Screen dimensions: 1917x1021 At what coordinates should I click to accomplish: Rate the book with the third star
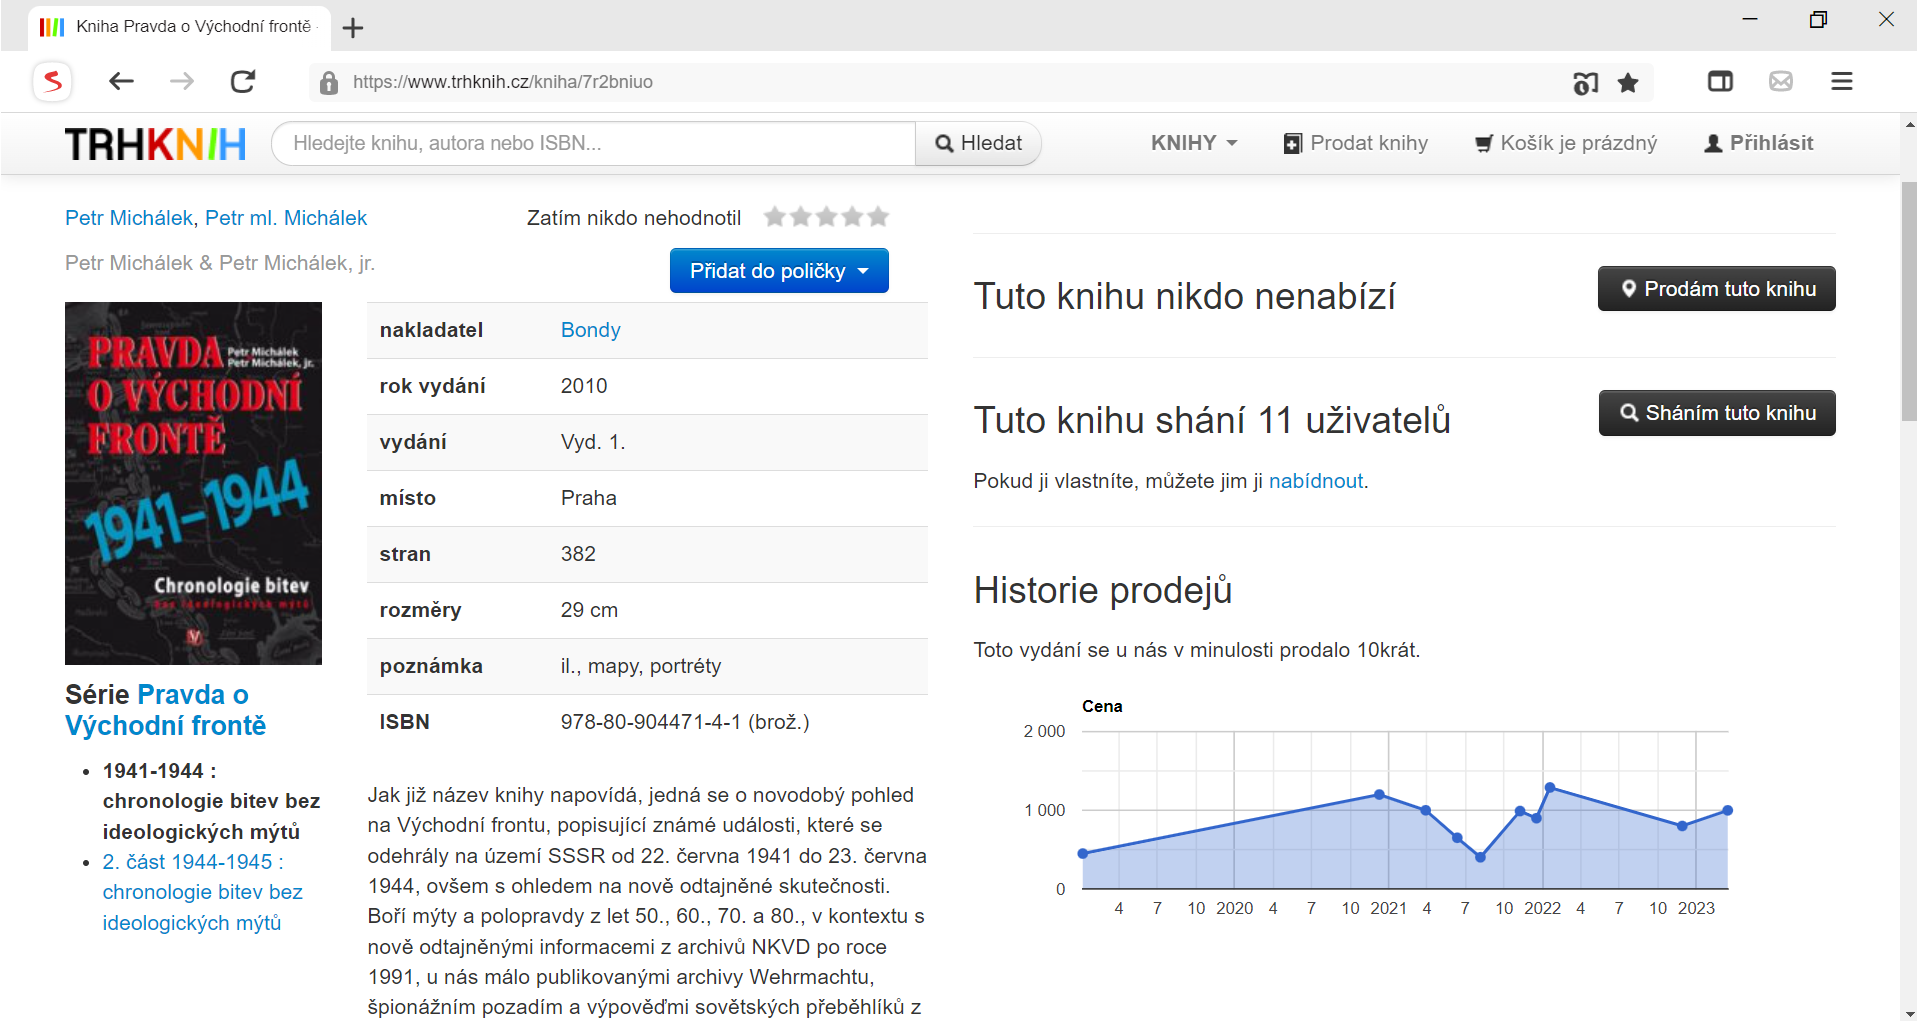826,217
